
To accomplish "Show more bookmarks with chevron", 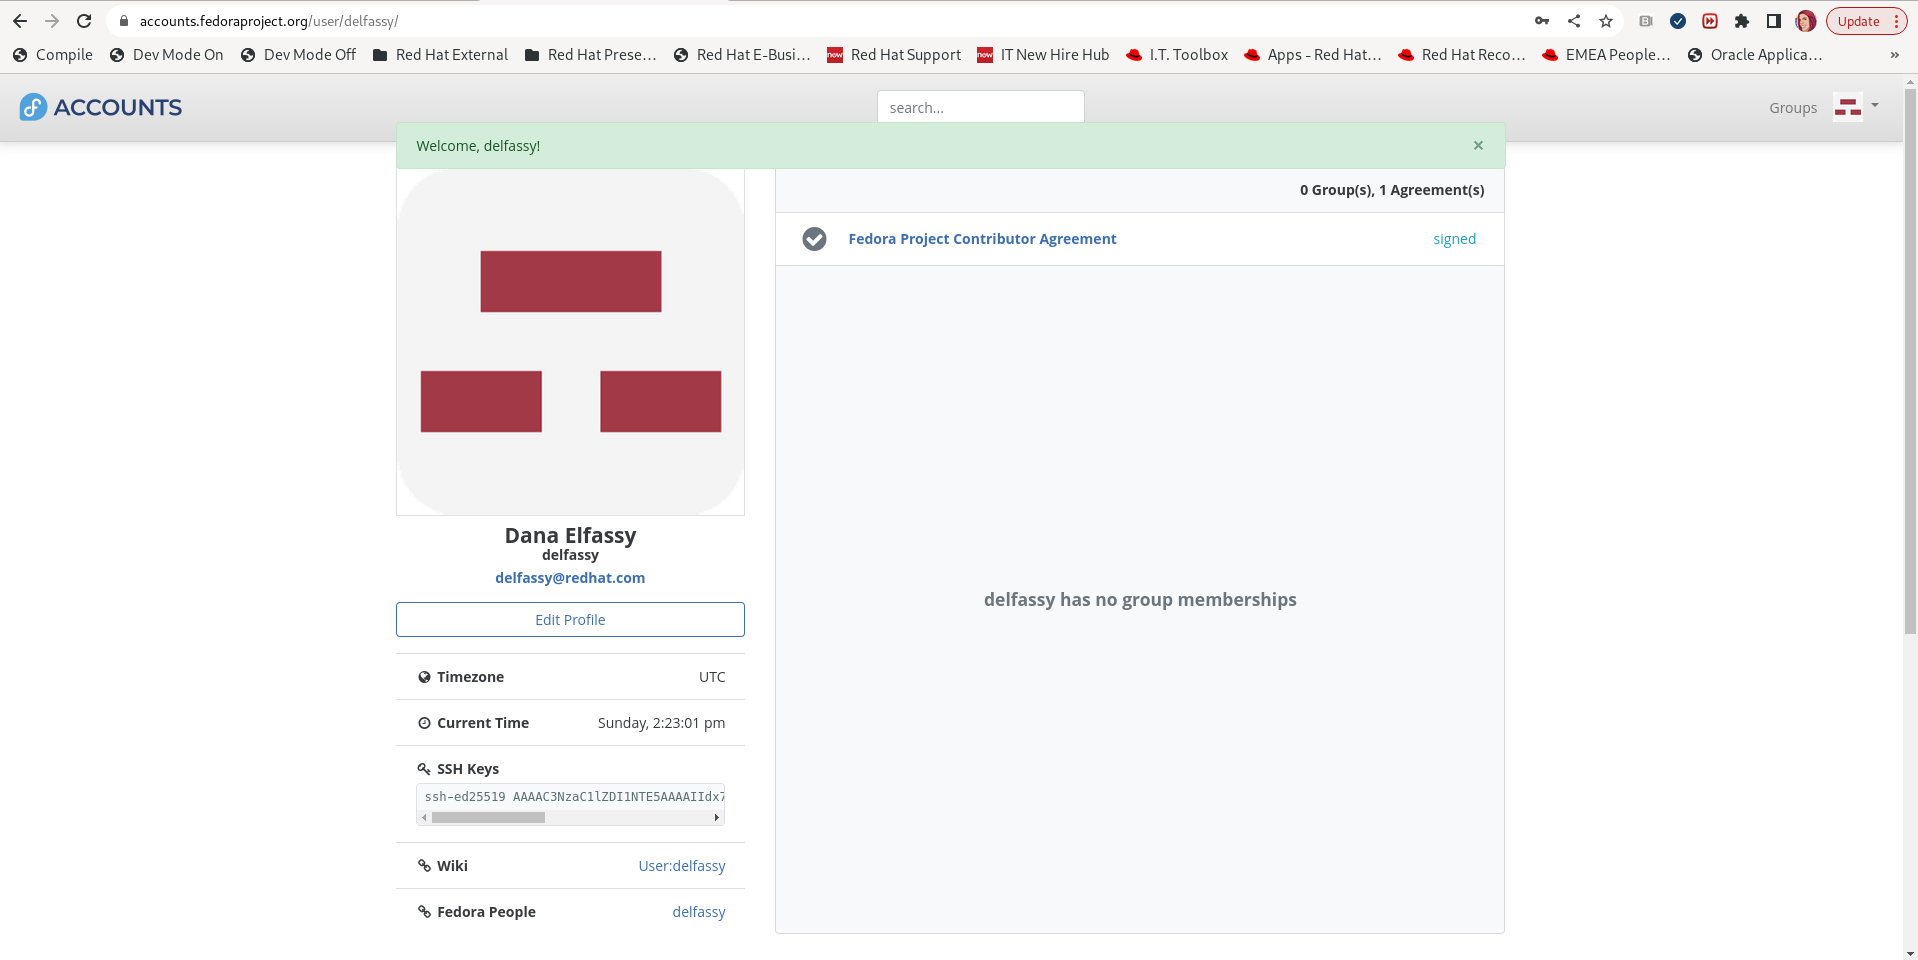I will pos(1894,55).
